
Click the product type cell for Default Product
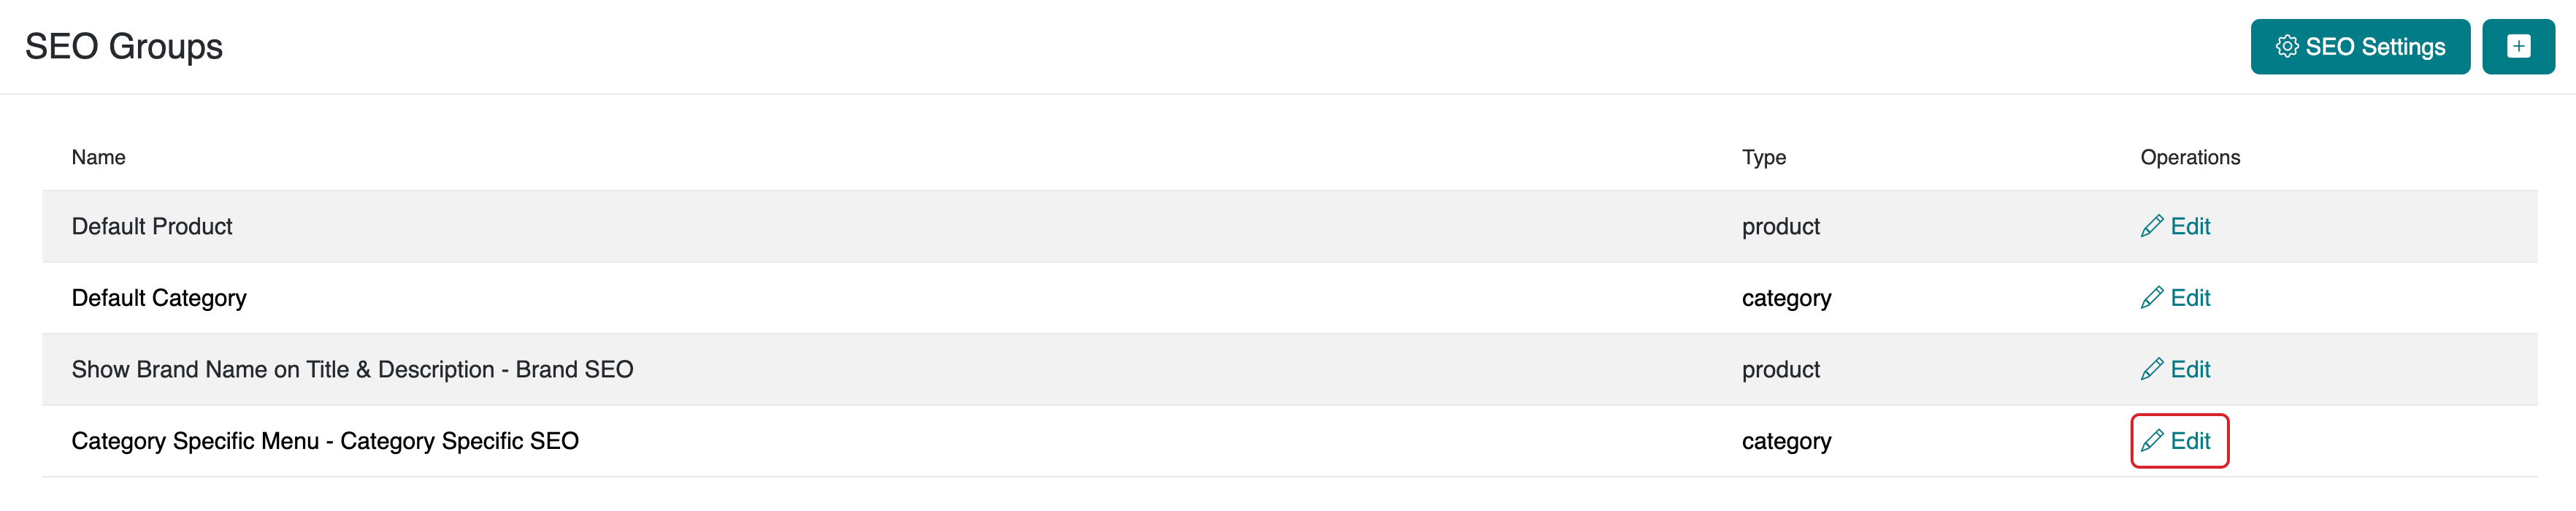(x=1780, y=227)
